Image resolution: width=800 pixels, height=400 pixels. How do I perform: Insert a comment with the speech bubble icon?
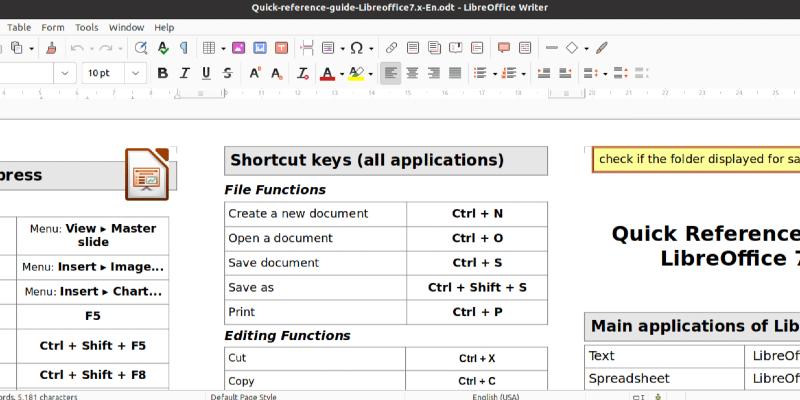click(x=504, y=47)
